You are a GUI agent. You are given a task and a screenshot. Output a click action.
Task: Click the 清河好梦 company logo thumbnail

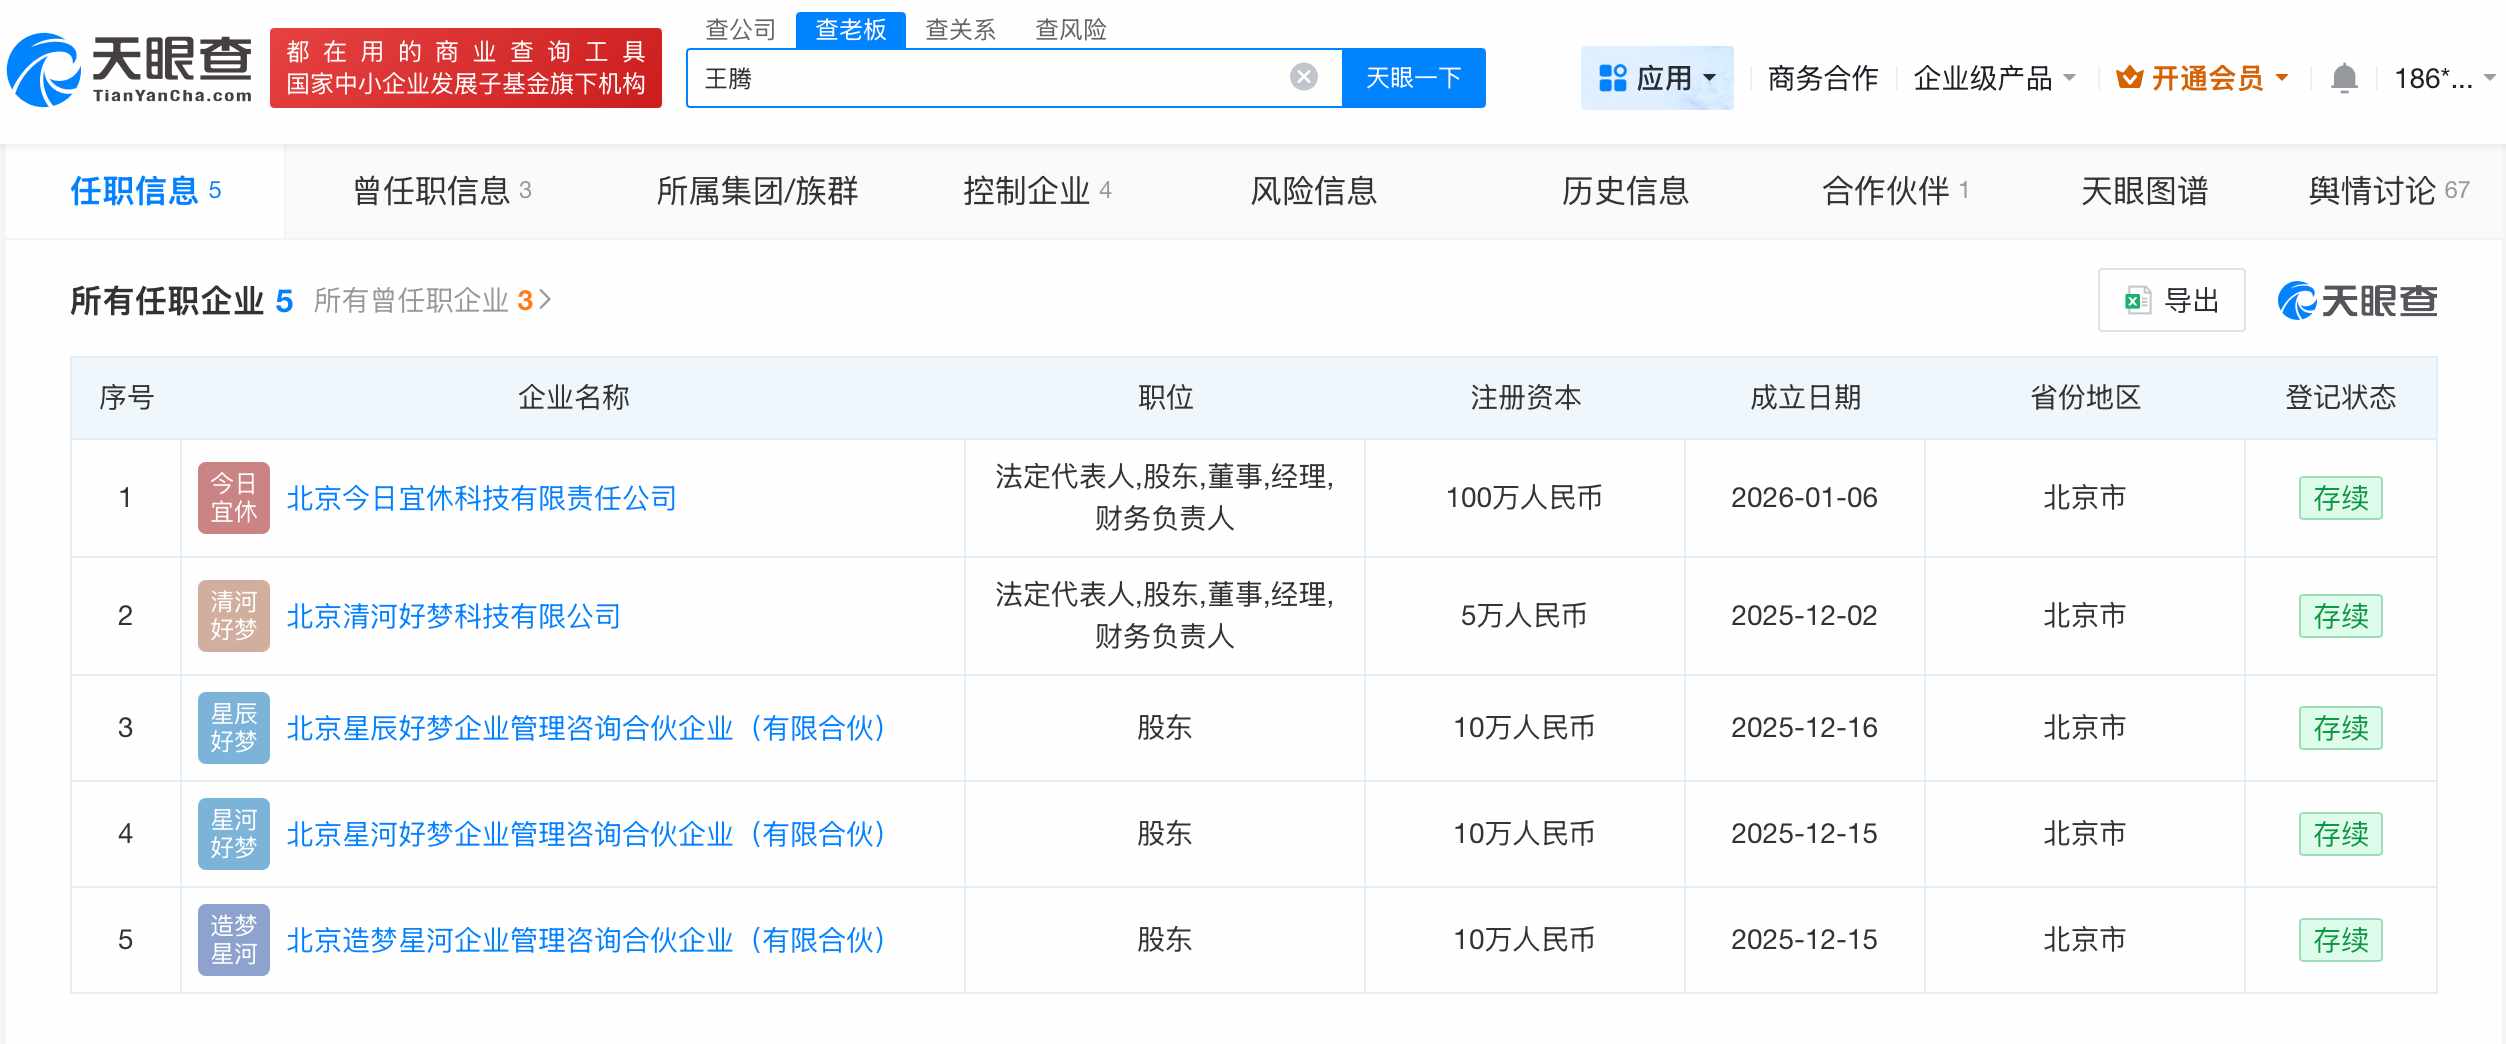(233, 615)
